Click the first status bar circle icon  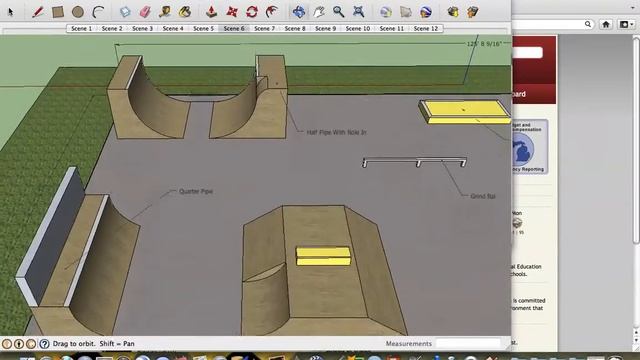[7, 344]
